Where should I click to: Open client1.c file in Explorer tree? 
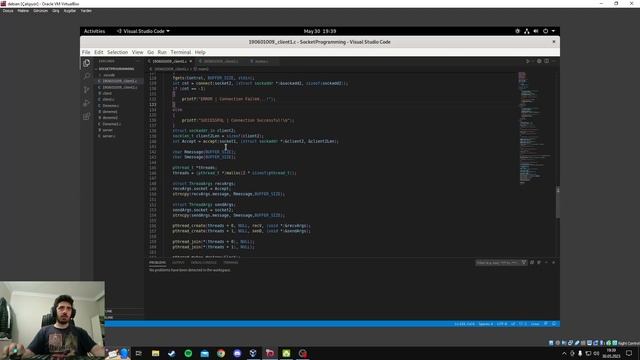[120, 81]
